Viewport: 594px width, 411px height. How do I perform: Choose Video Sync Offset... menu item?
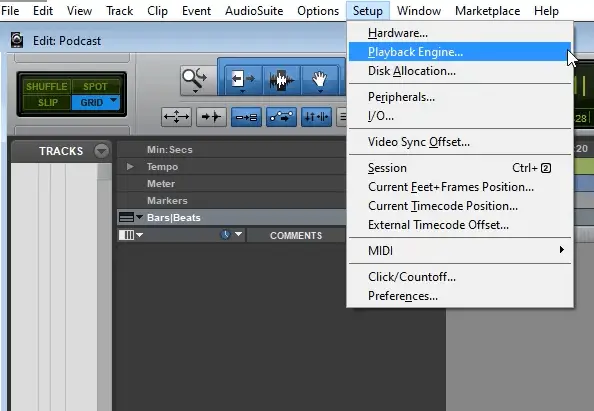[x=460, y=142]
